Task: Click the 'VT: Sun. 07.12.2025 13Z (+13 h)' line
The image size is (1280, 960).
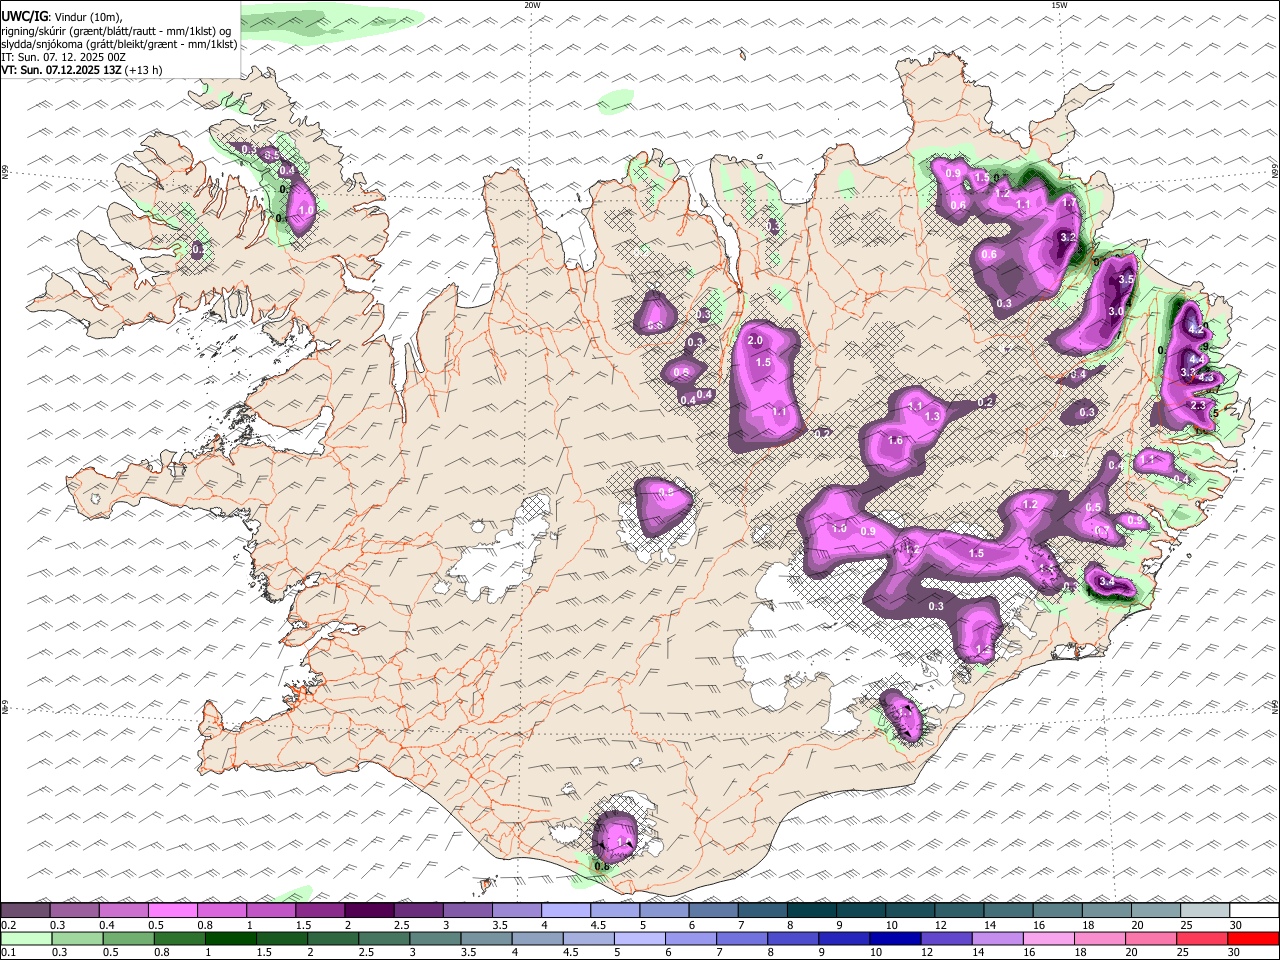Action: tap(82, 70)
